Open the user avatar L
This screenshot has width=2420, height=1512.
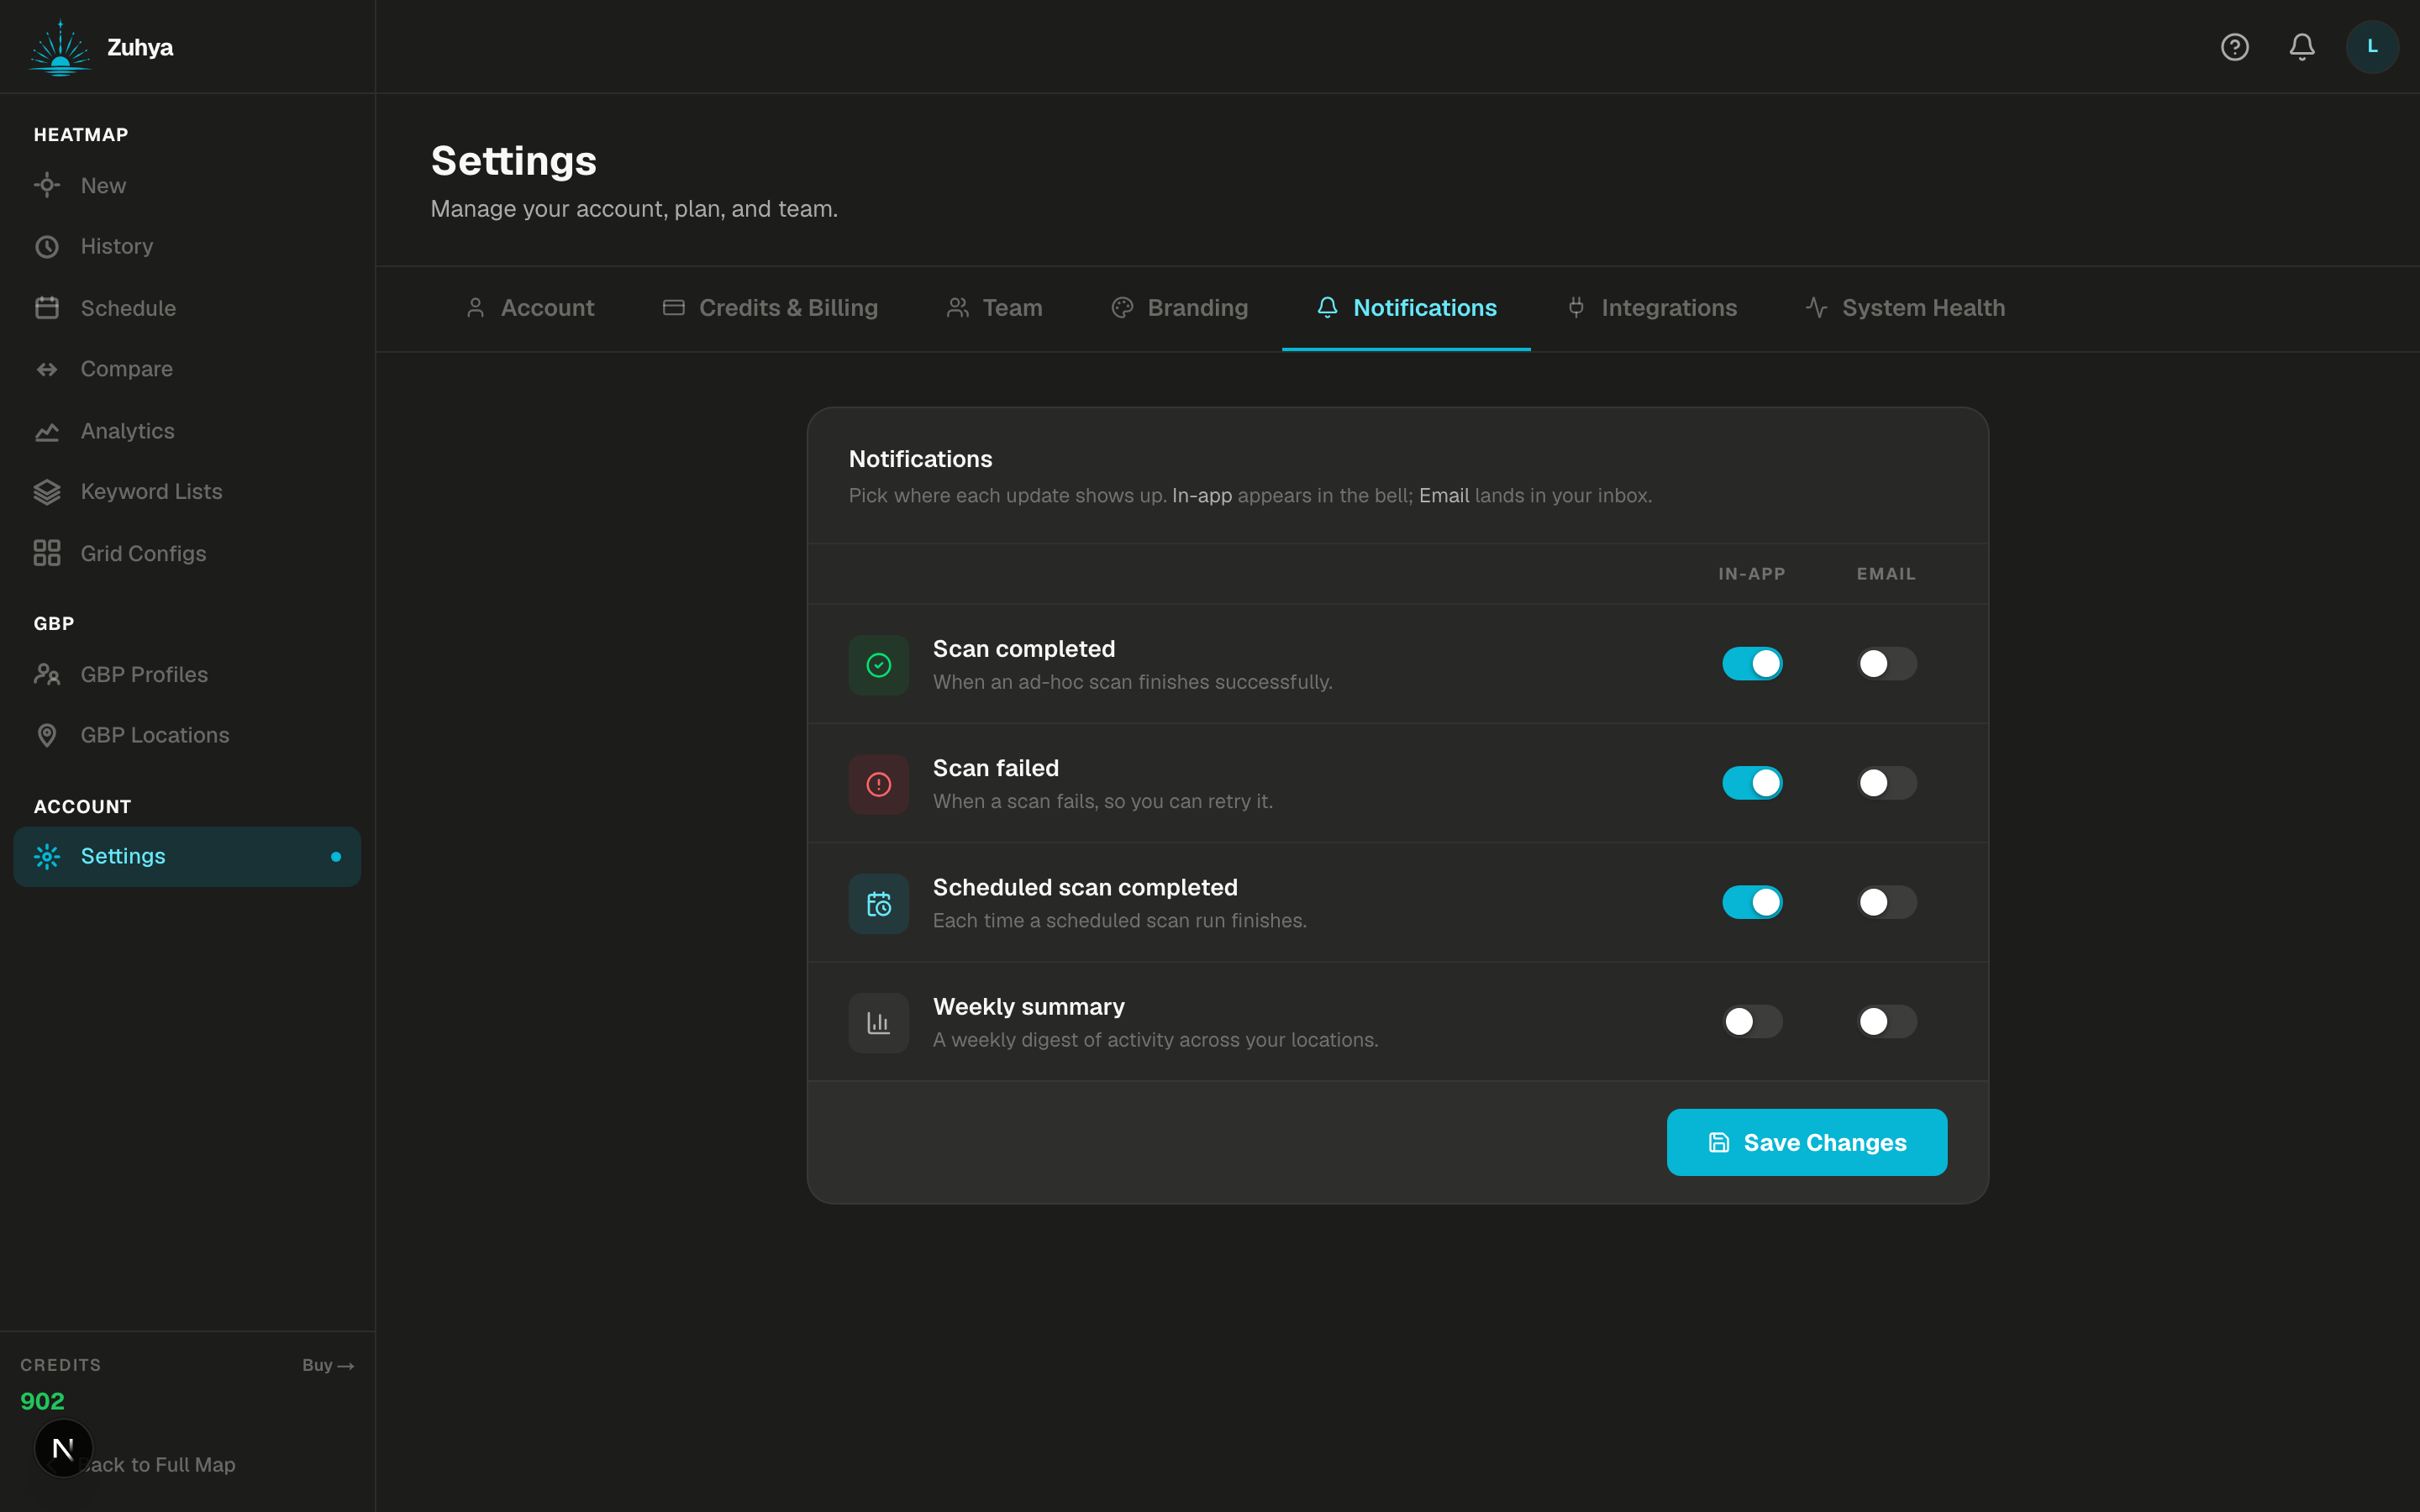pyautogui.click(x=2372, y=47)
